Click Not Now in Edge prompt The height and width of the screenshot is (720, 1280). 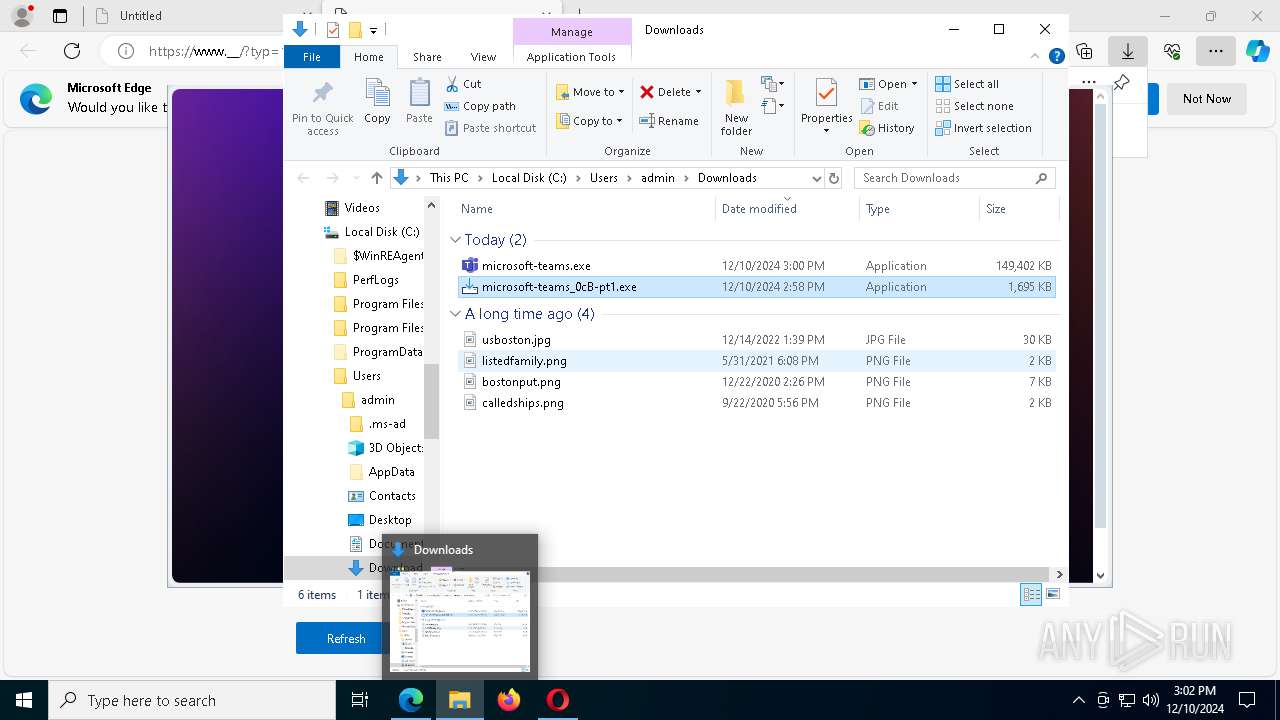[x=1207, y=99]
